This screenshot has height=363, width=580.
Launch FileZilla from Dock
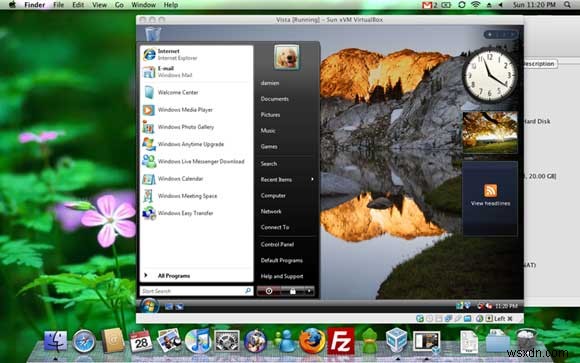341,341
